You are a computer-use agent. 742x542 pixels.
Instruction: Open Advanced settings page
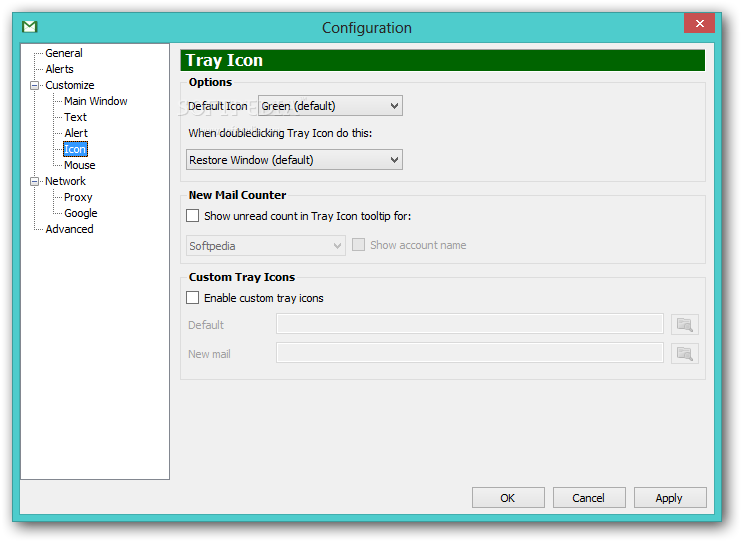(69, 229)
